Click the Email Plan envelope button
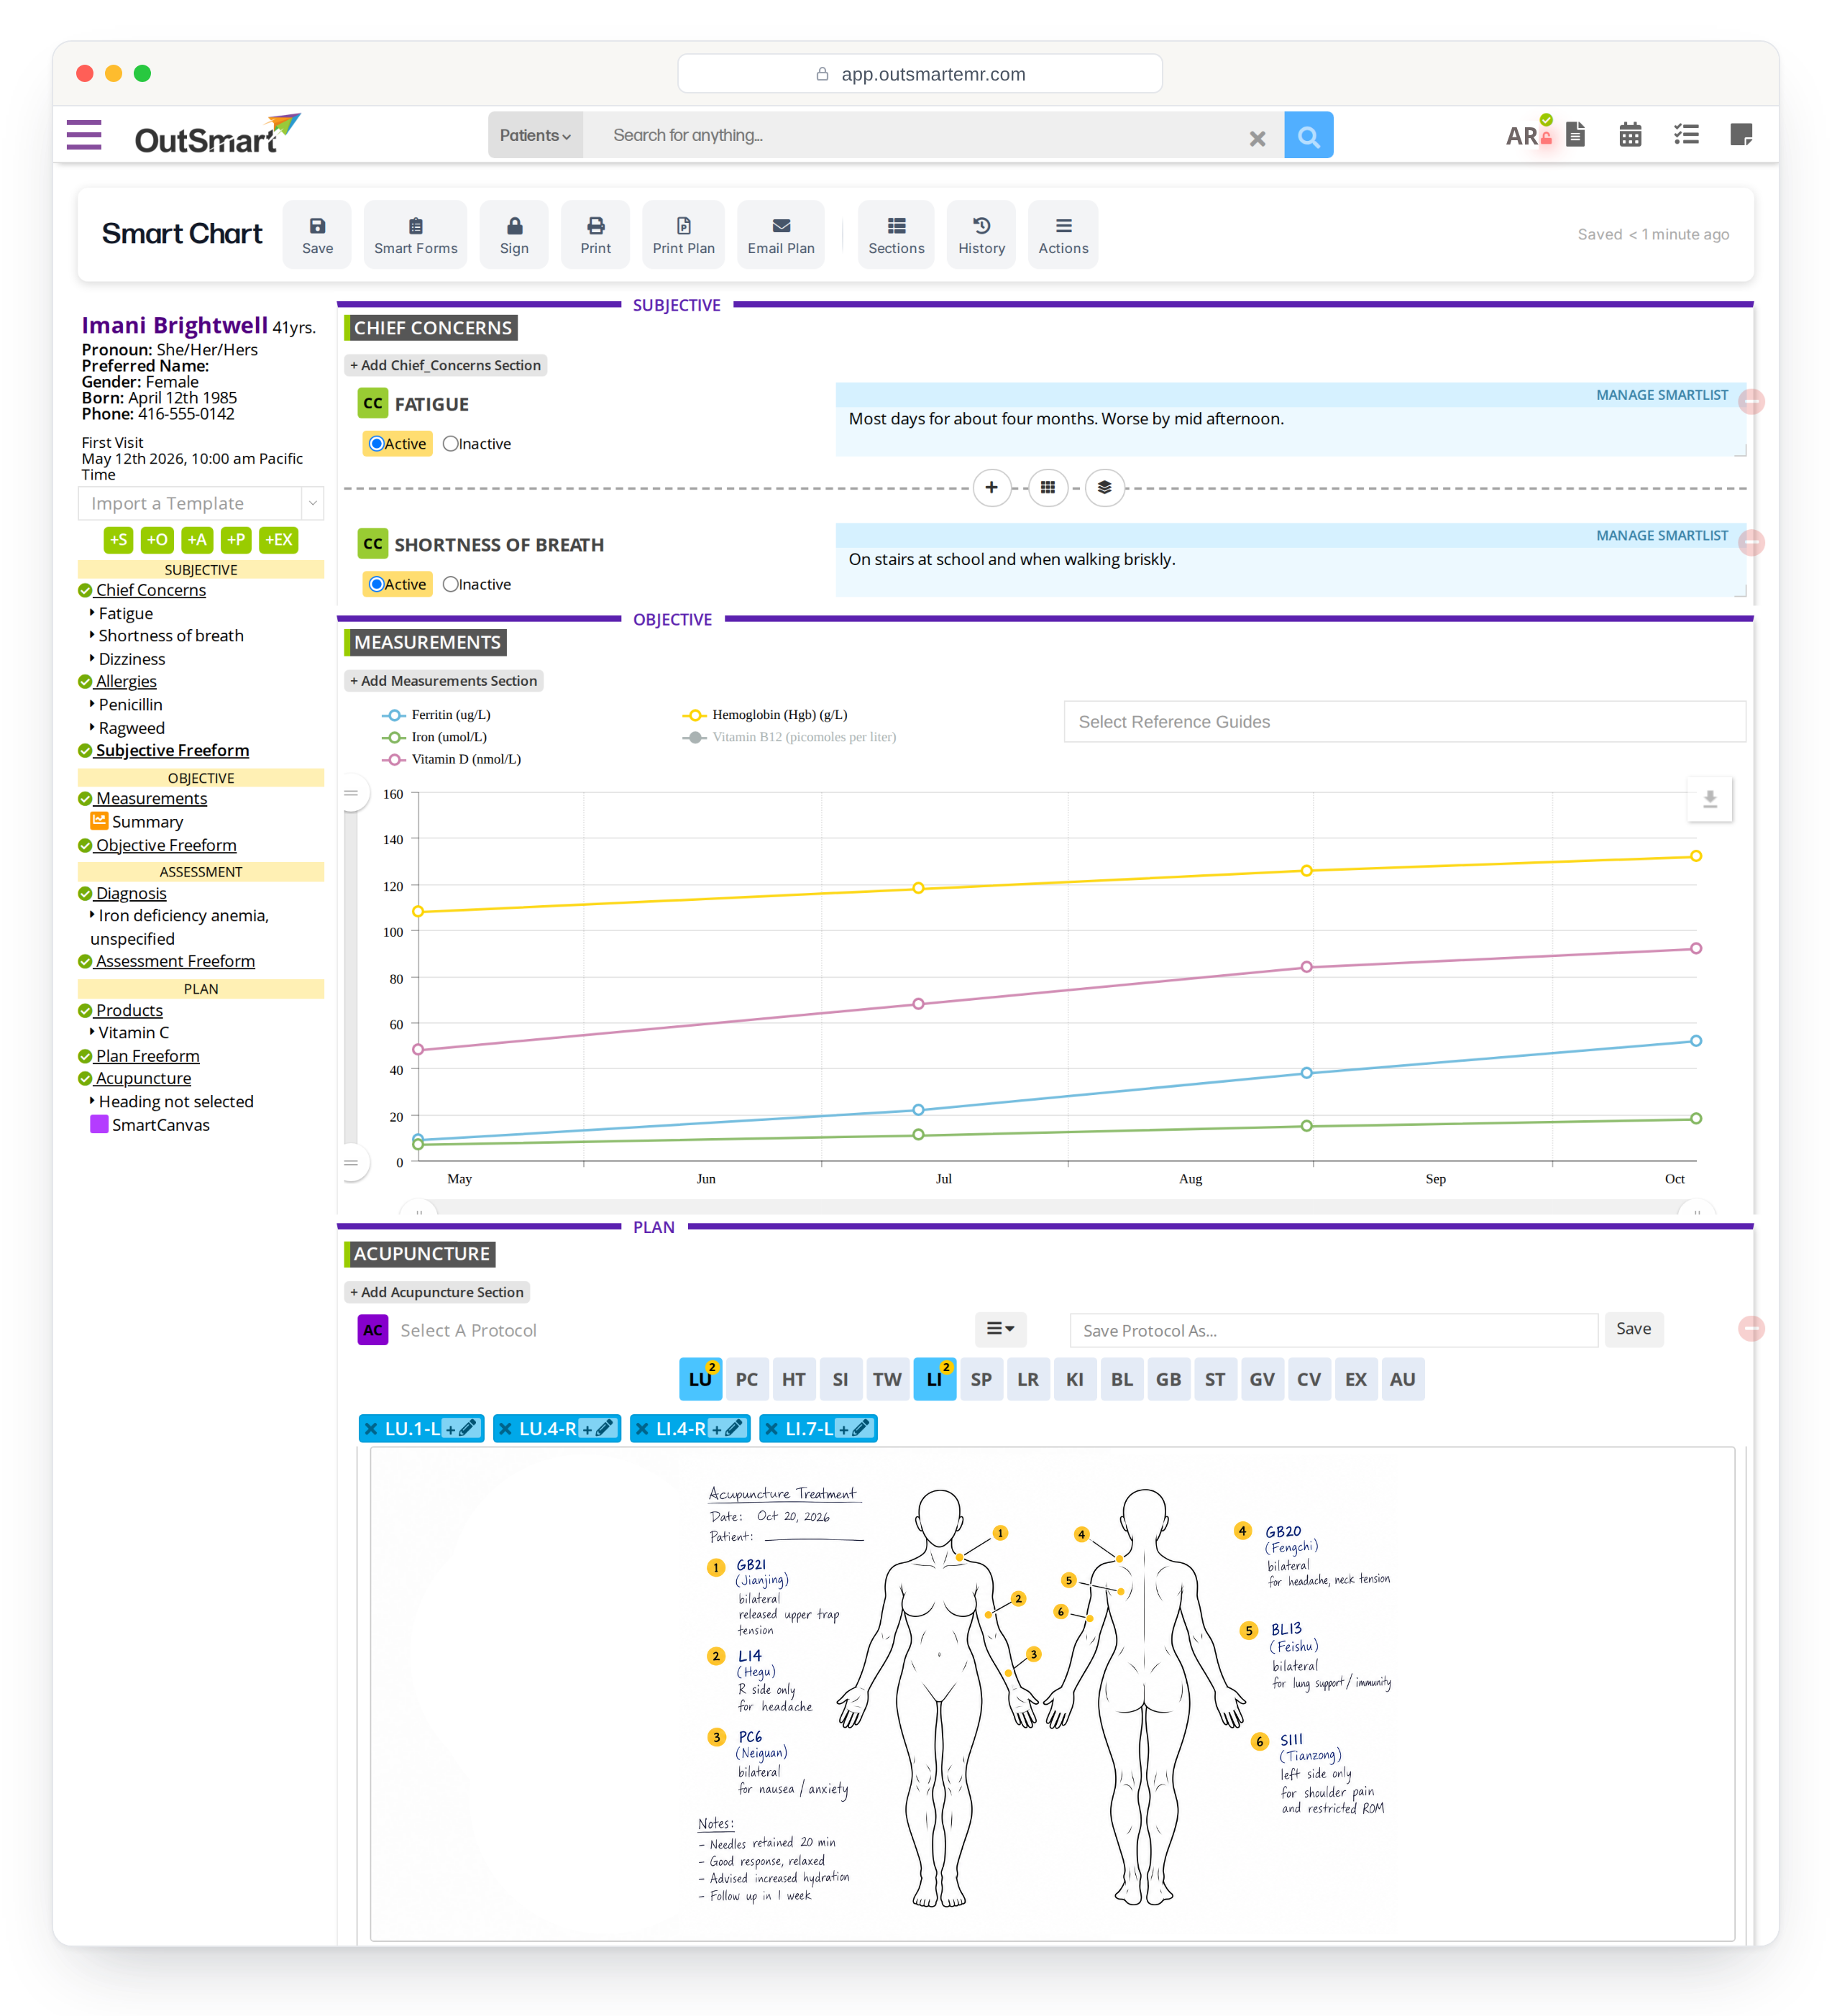 (x=781, y=234)
